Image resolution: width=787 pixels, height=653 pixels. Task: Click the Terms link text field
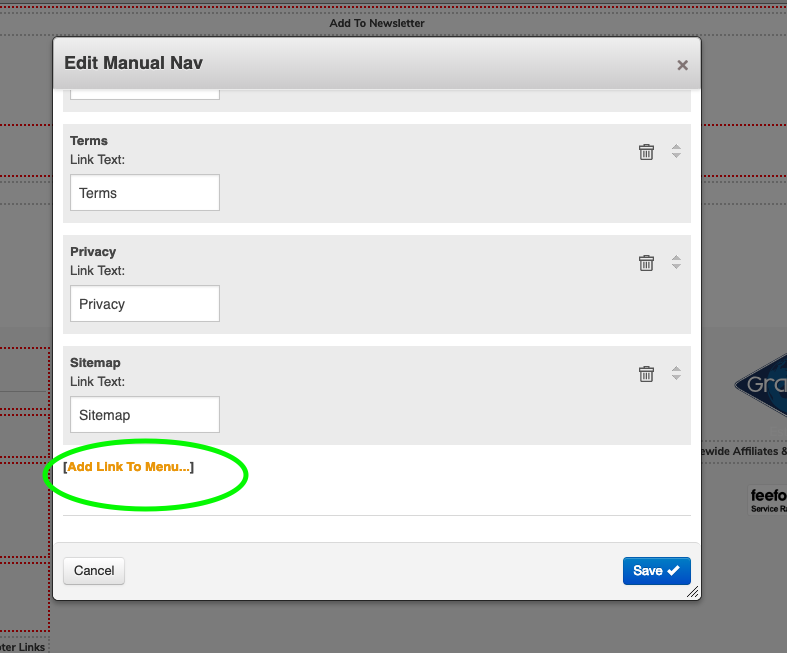tap(145, 193)
